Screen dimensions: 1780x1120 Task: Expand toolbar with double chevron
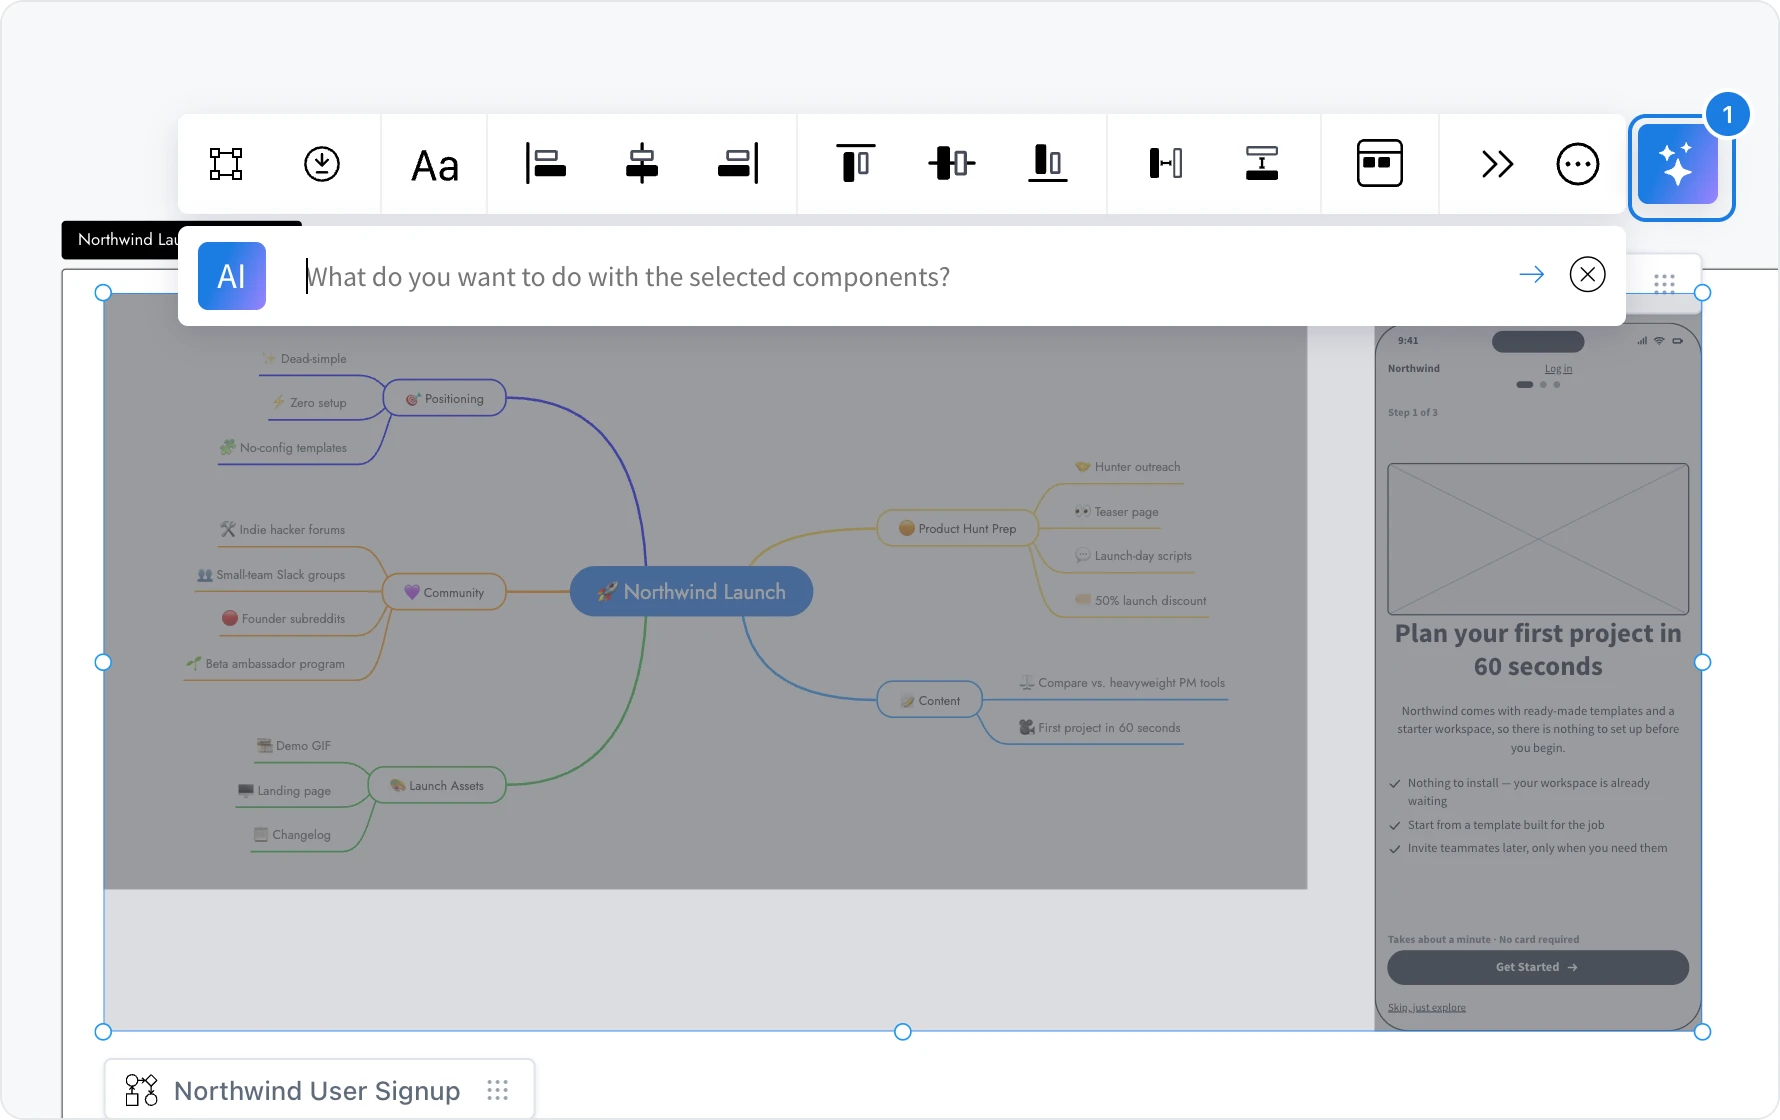1497,164
